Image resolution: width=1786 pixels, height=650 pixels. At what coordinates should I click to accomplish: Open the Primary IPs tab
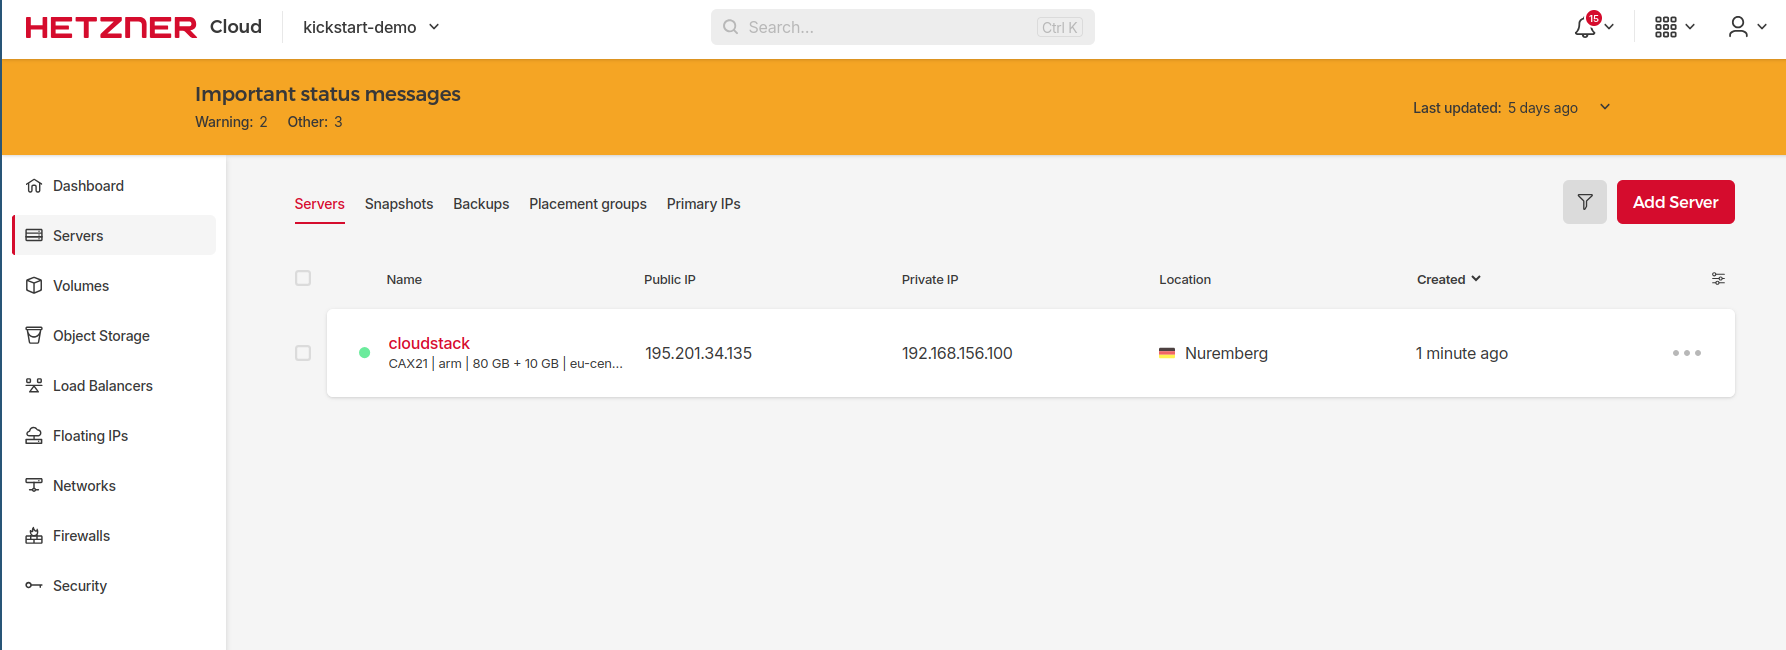pyautogui.click(x=704, y=204)
